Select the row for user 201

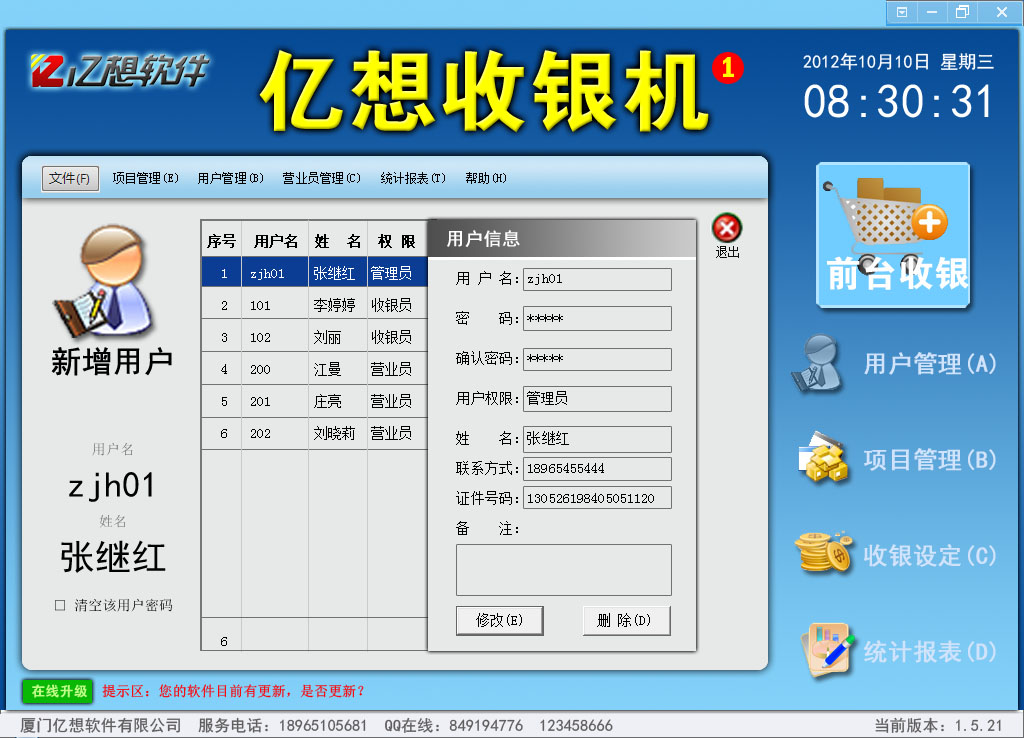315,401
